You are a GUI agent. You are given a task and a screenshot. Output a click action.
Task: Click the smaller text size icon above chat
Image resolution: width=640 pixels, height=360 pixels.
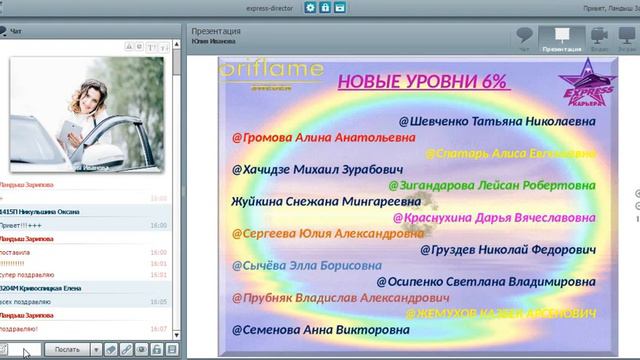click(x=164, y=47)
